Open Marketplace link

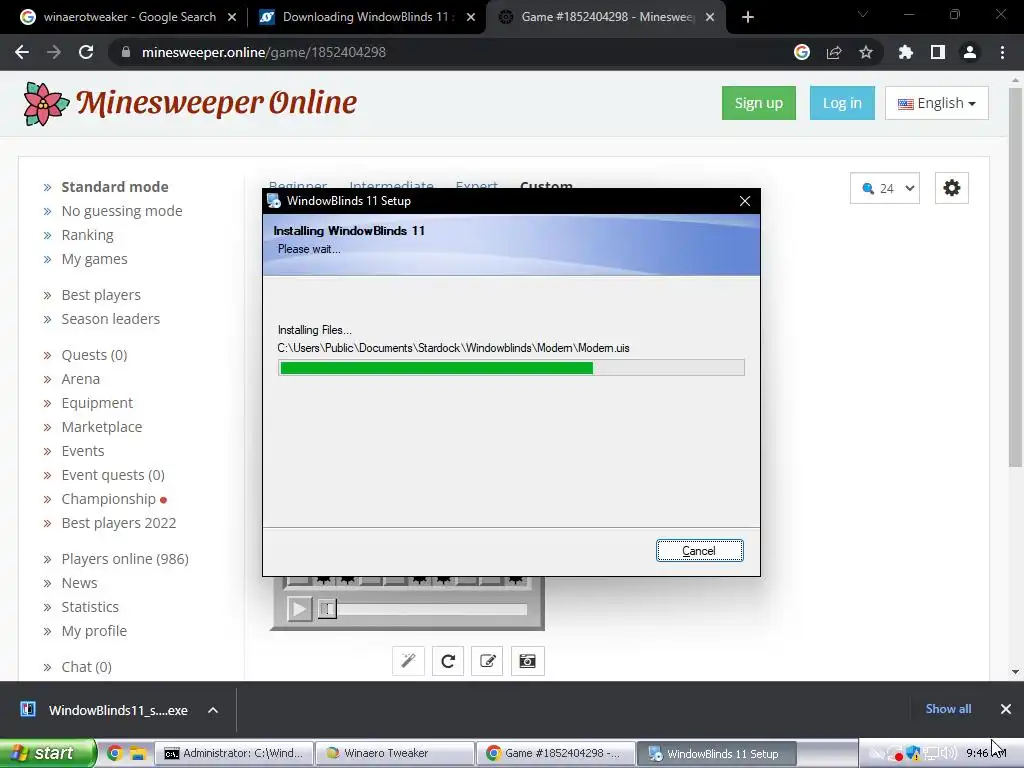tap(101, 427)
